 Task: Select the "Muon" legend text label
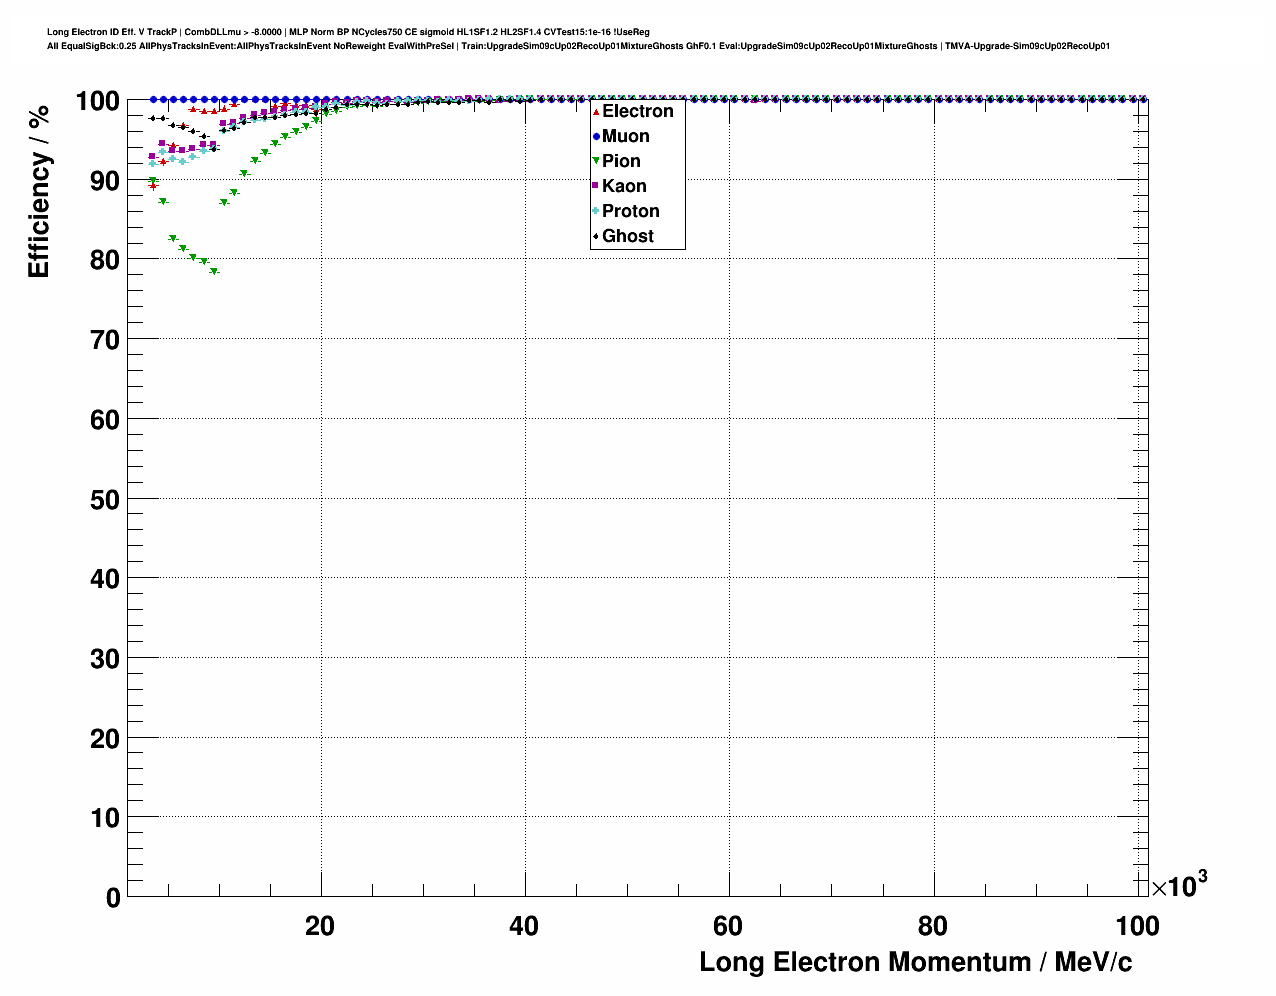point(625,137)
